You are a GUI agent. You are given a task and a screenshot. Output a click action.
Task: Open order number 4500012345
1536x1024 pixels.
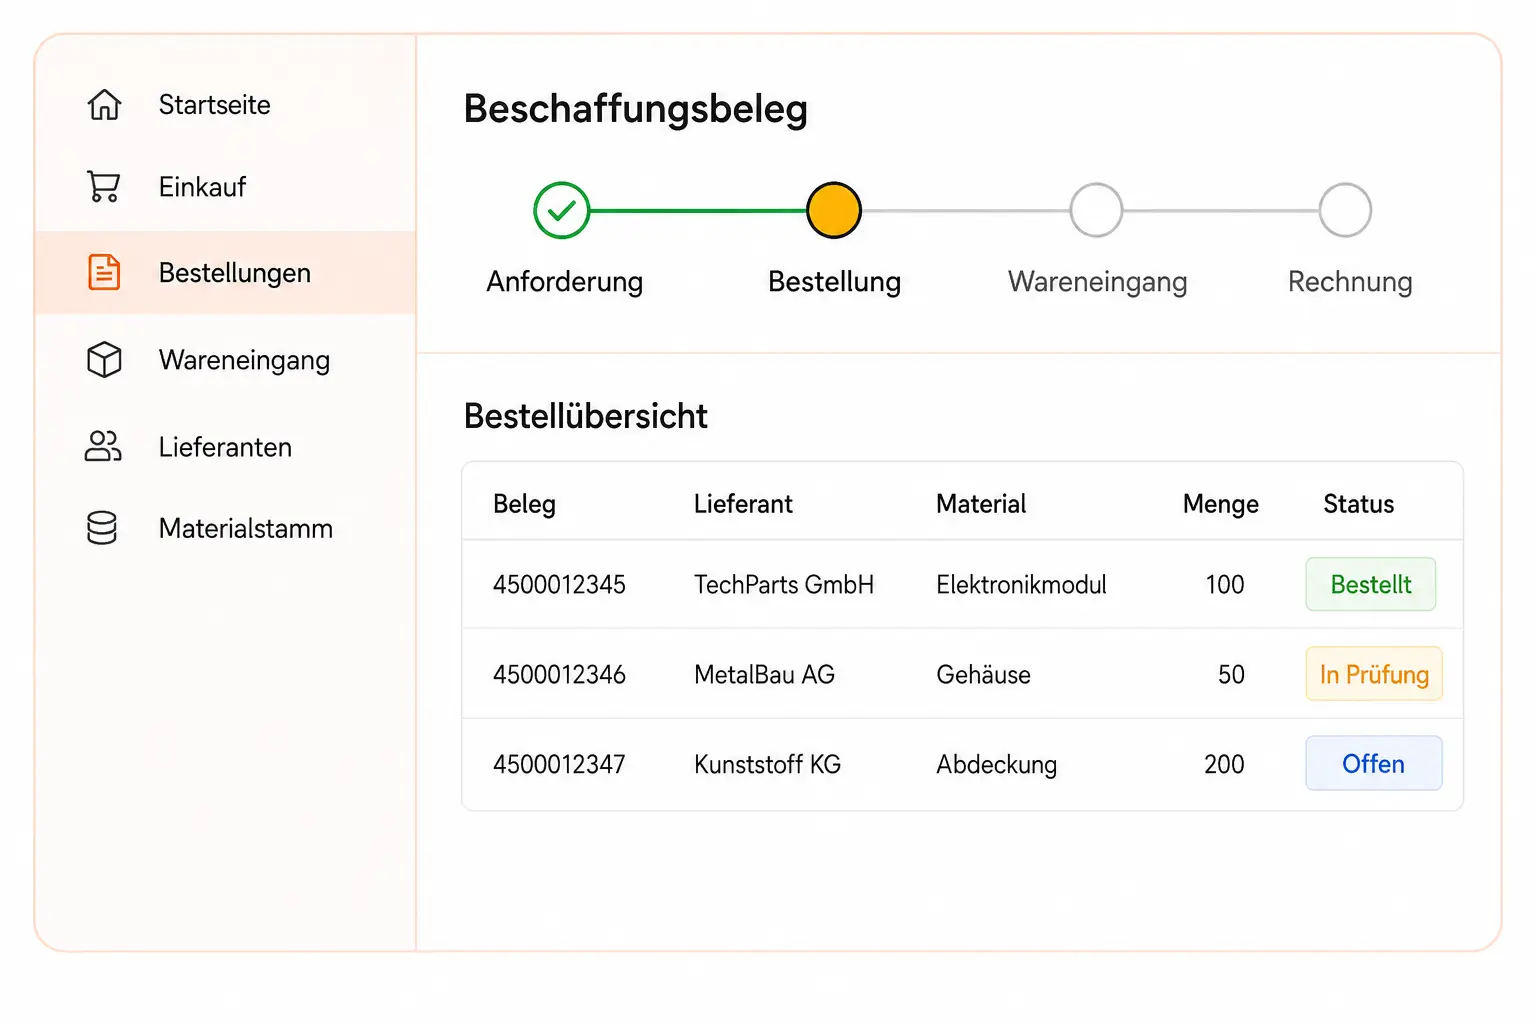[559, 585]
